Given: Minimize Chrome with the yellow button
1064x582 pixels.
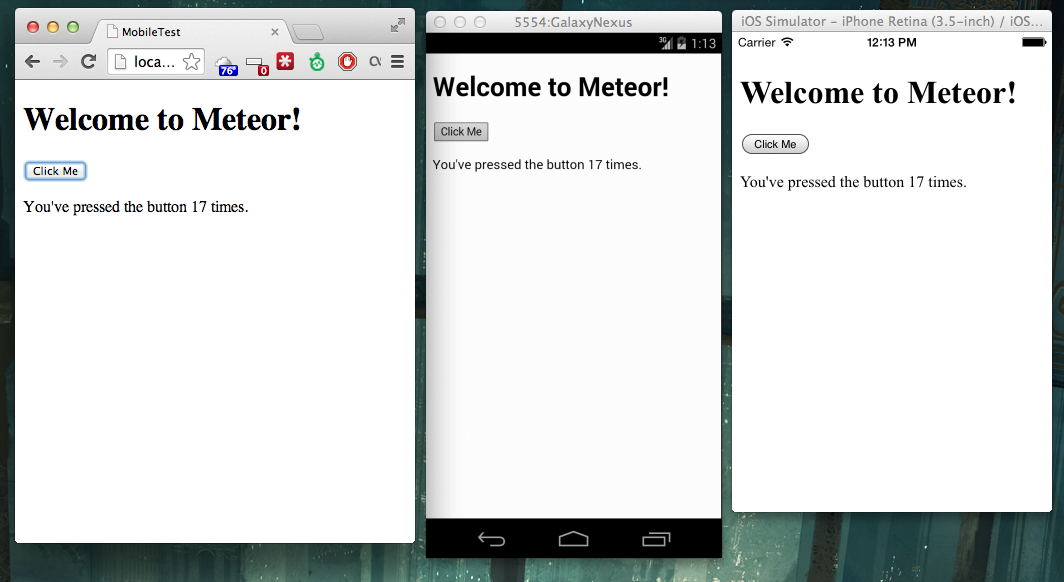Looking at the screenshot, I should pyautogui.click(x=53, y=27).
